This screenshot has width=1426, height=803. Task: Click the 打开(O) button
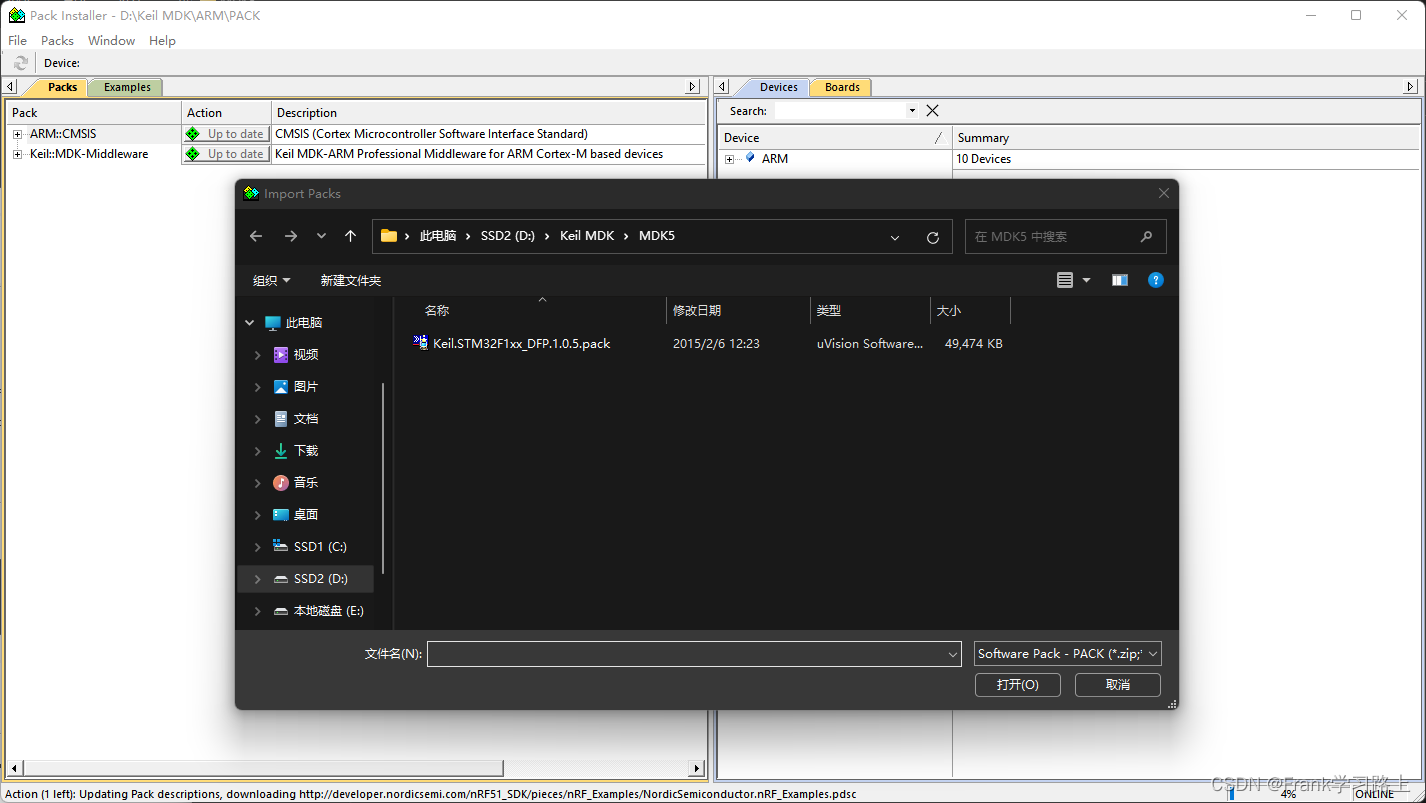[x=1018, y=685]
